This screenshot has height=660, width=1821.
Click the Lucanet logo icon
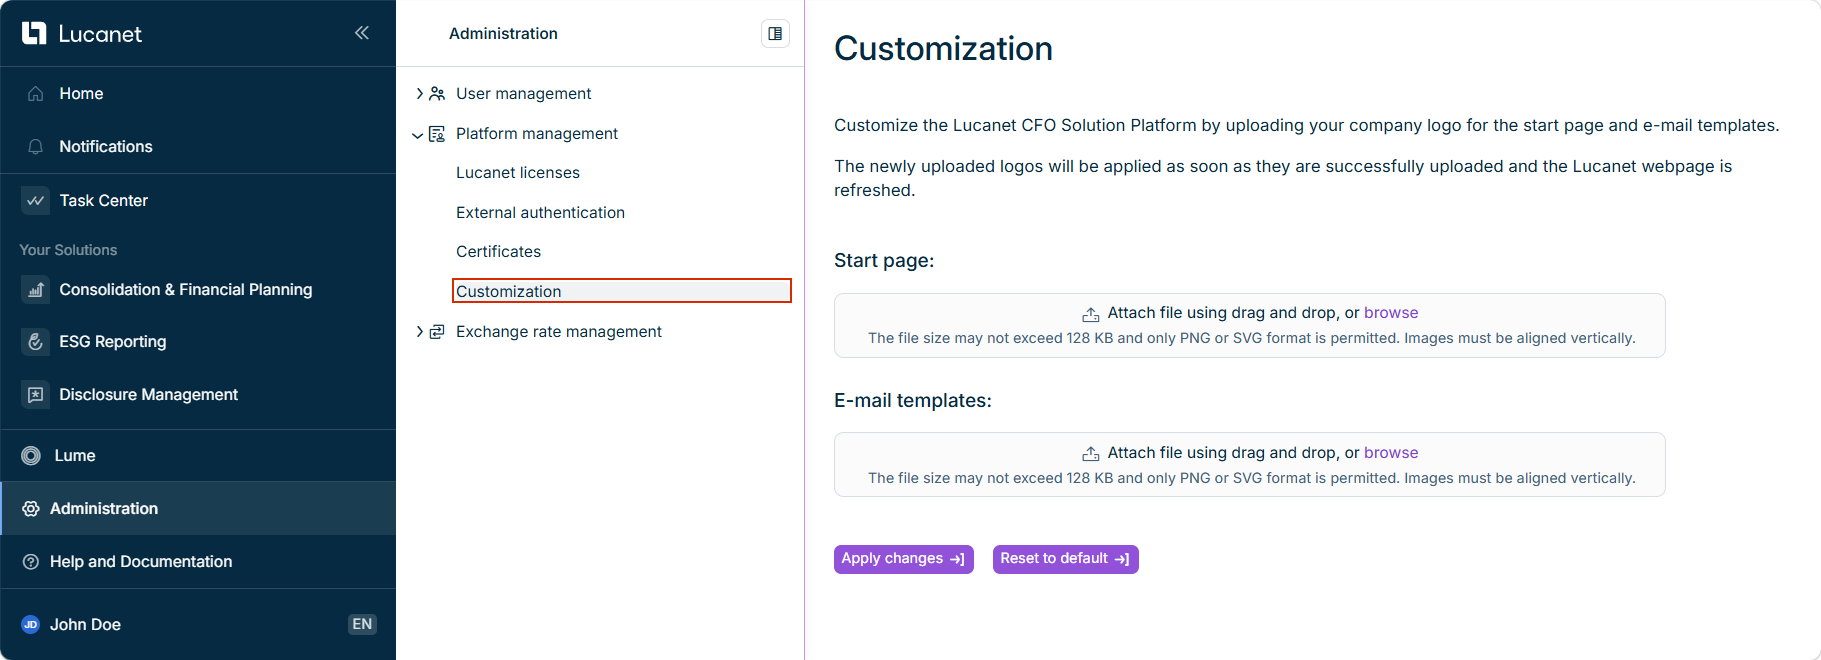point(34,33)
